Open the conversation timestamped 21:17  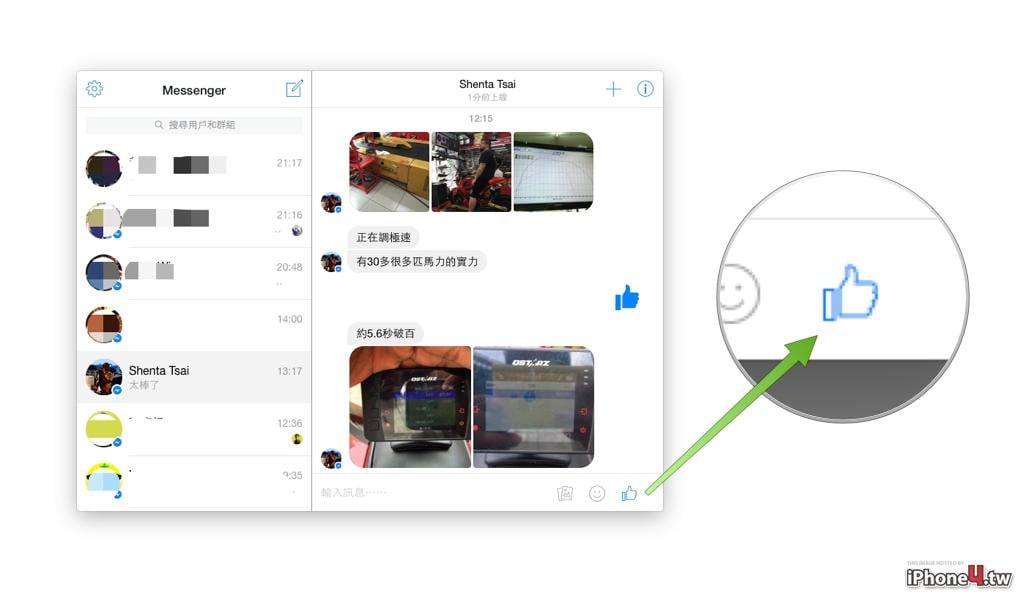pos(194,169)
